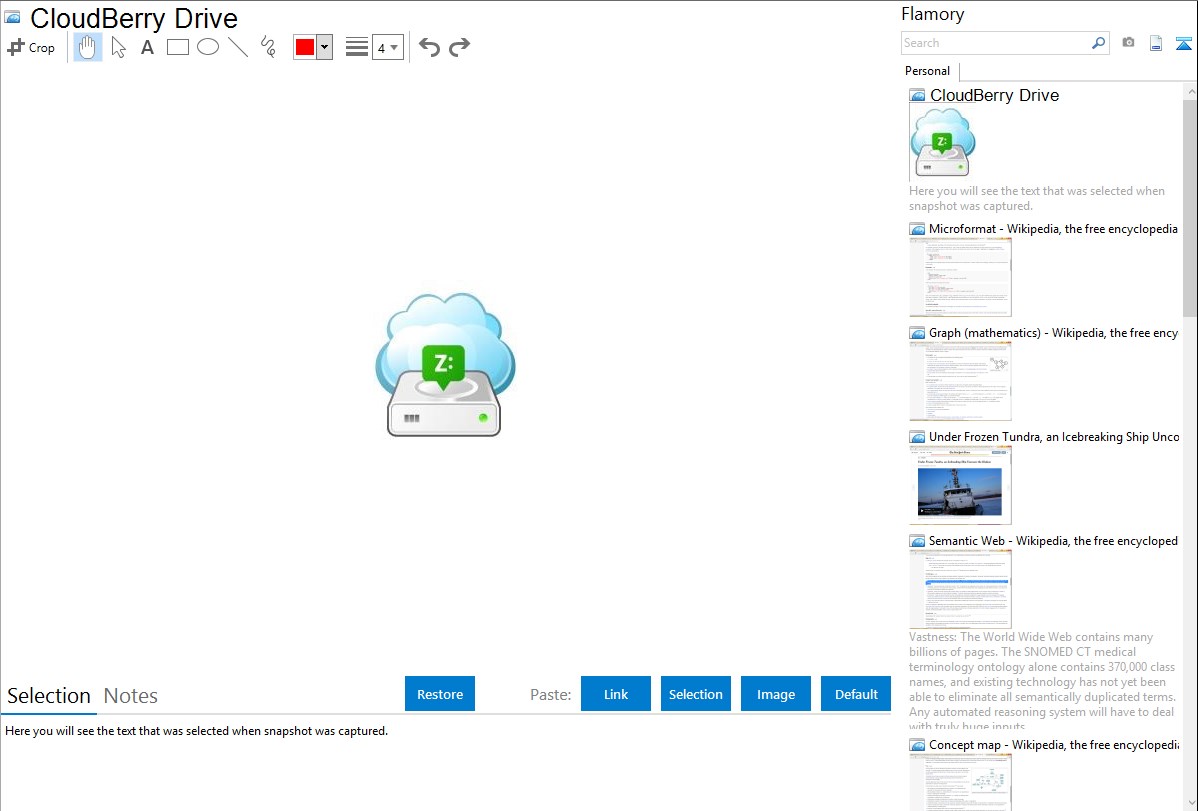Redo the last undone action

click(x=460, y=47)
